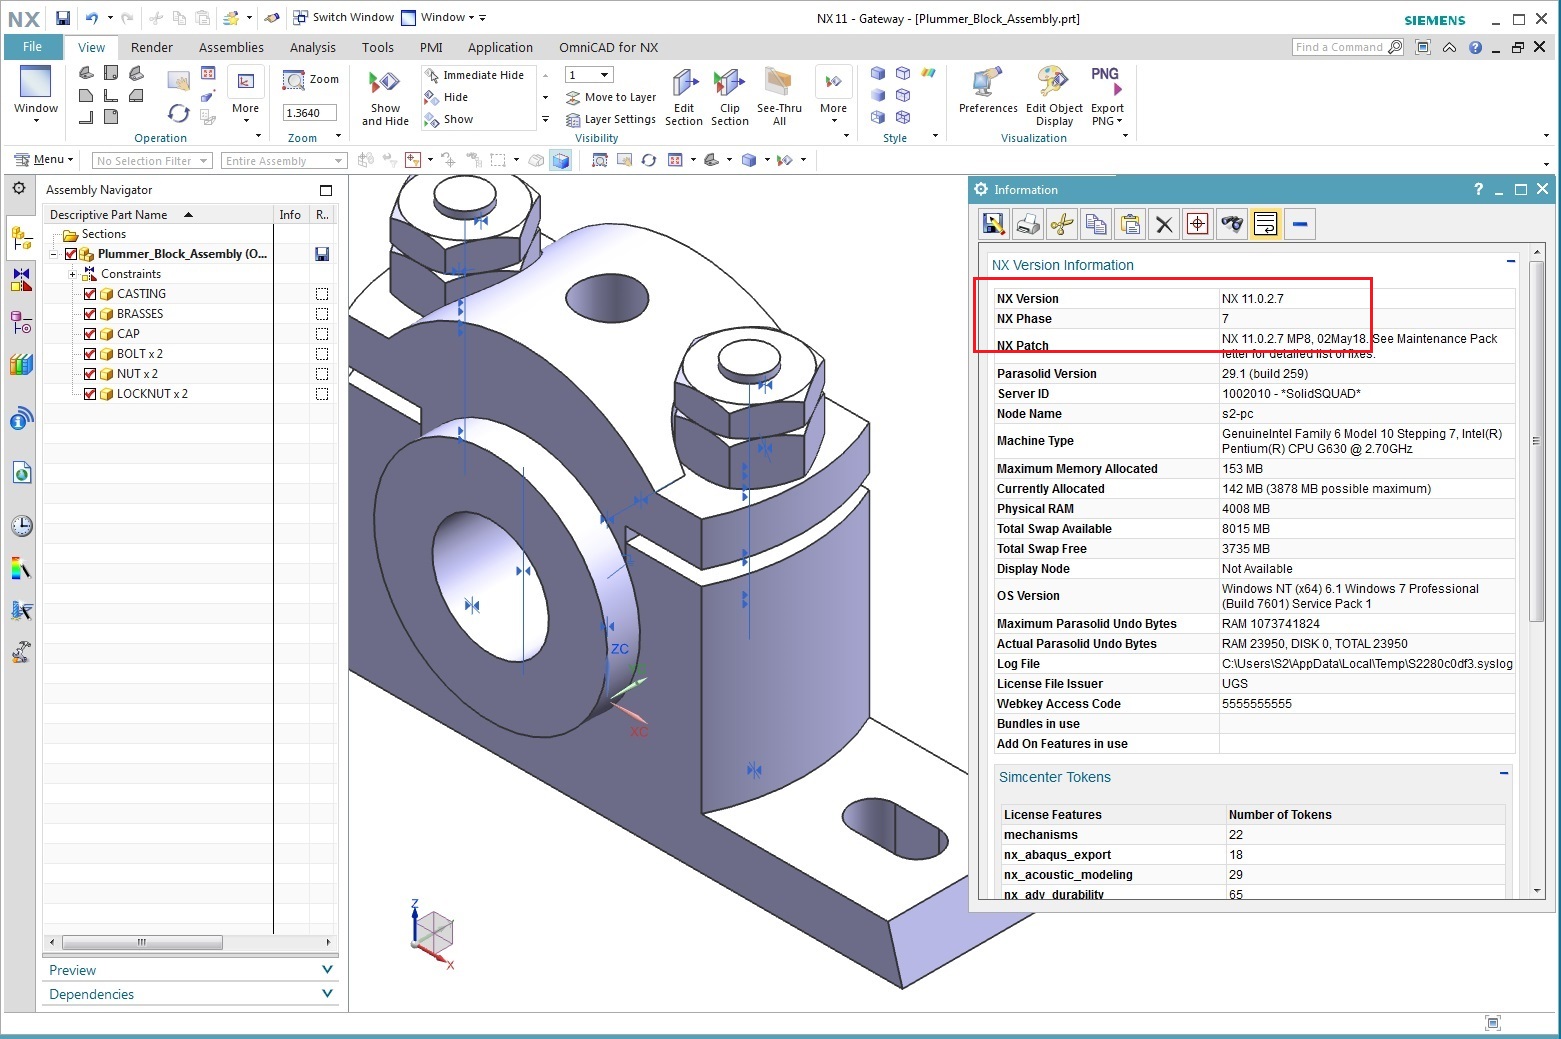Click the binoculars Find icon in Information window
The image size is (1561, 1039).
pos(1231,224)
